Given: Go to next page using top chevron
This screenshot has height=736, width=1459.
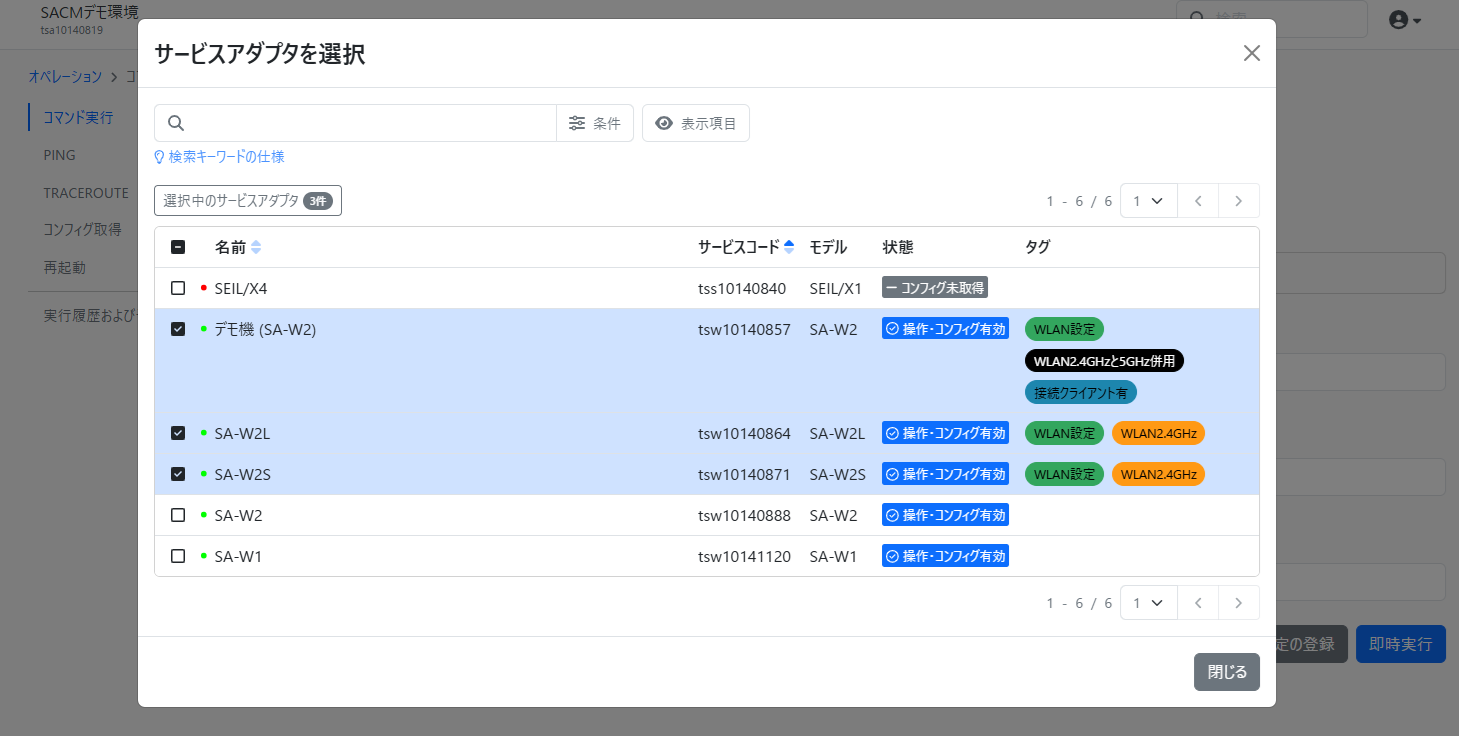Looking at the screenshot, I should [x=1238, y=201].
